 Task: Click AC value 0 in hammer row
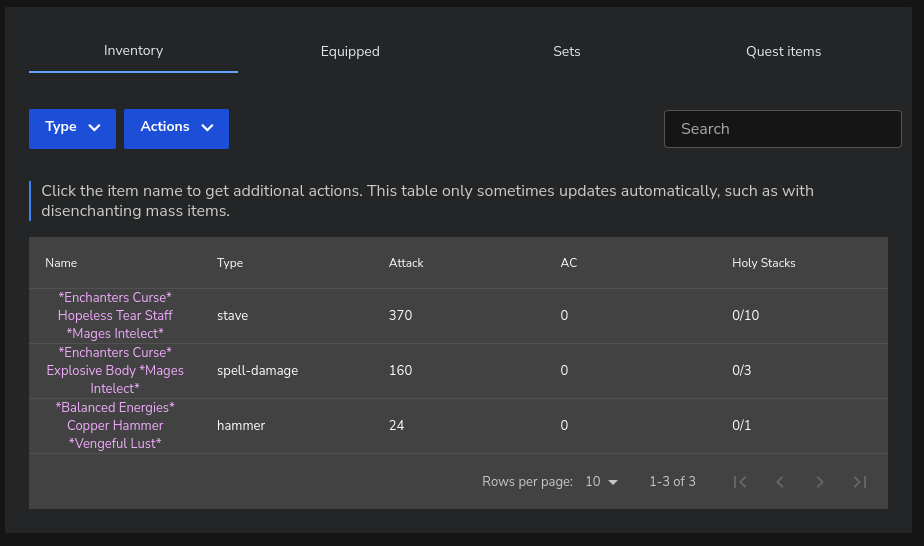[x=564, y=425]
